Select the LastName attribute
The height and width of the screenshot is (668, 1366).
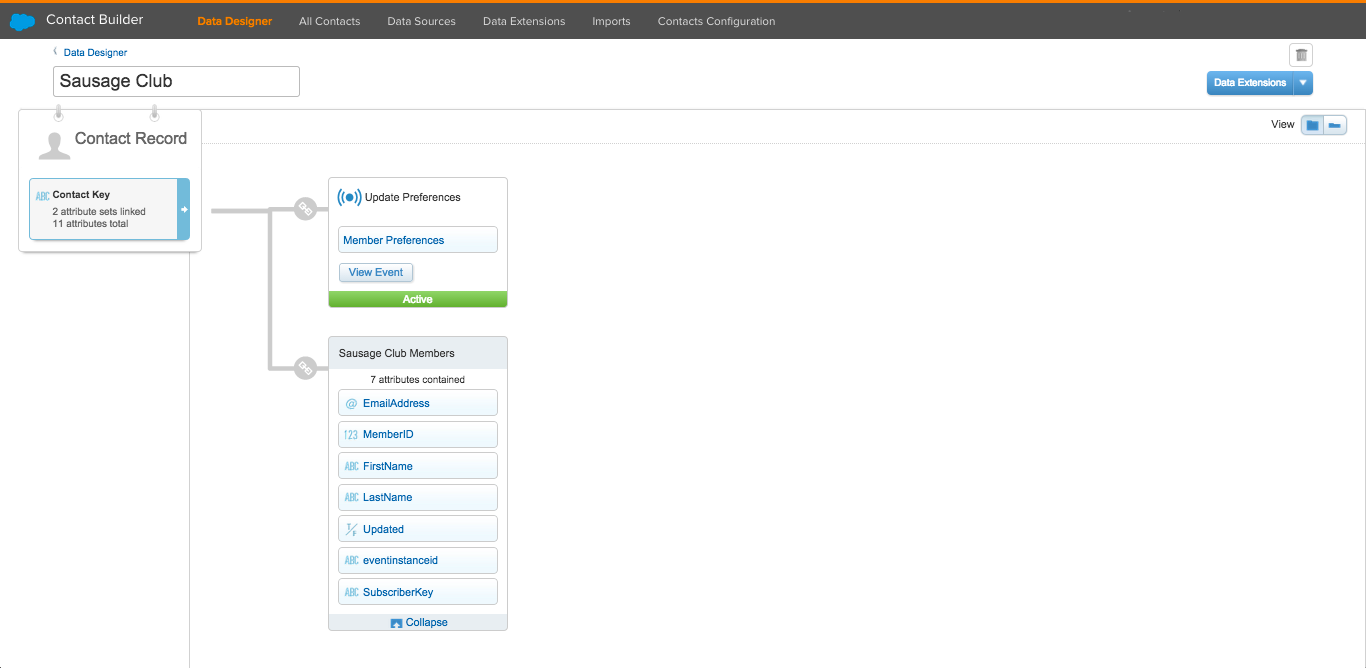(x=418, y=497)
